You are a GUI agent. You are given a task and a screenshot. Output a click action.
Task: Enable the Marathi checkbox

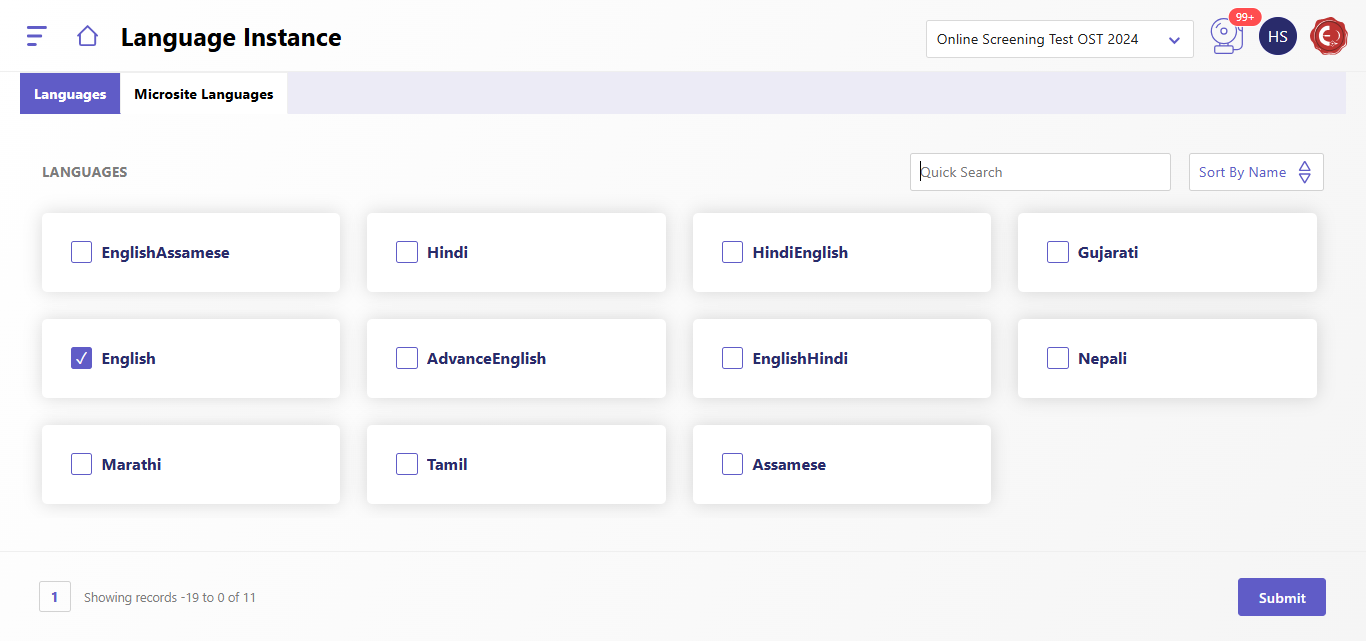pyautogui.click(x=82, y=464)
